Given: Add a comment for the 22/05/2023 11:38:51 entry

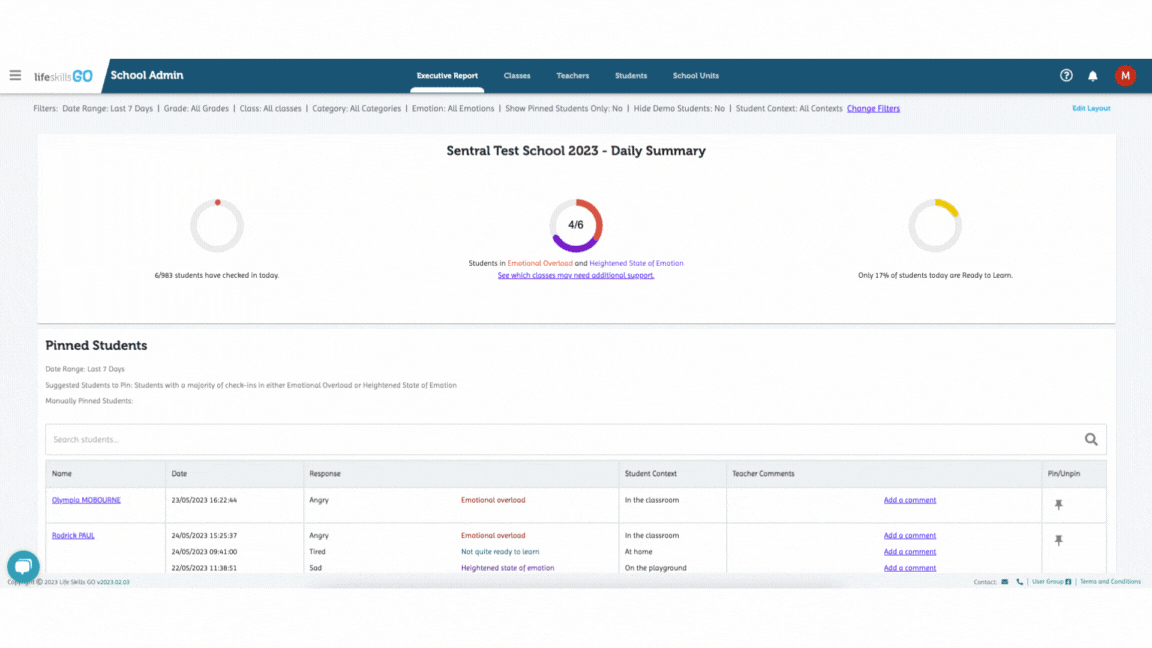Looking at the screenshot, I should click(910, 568).
